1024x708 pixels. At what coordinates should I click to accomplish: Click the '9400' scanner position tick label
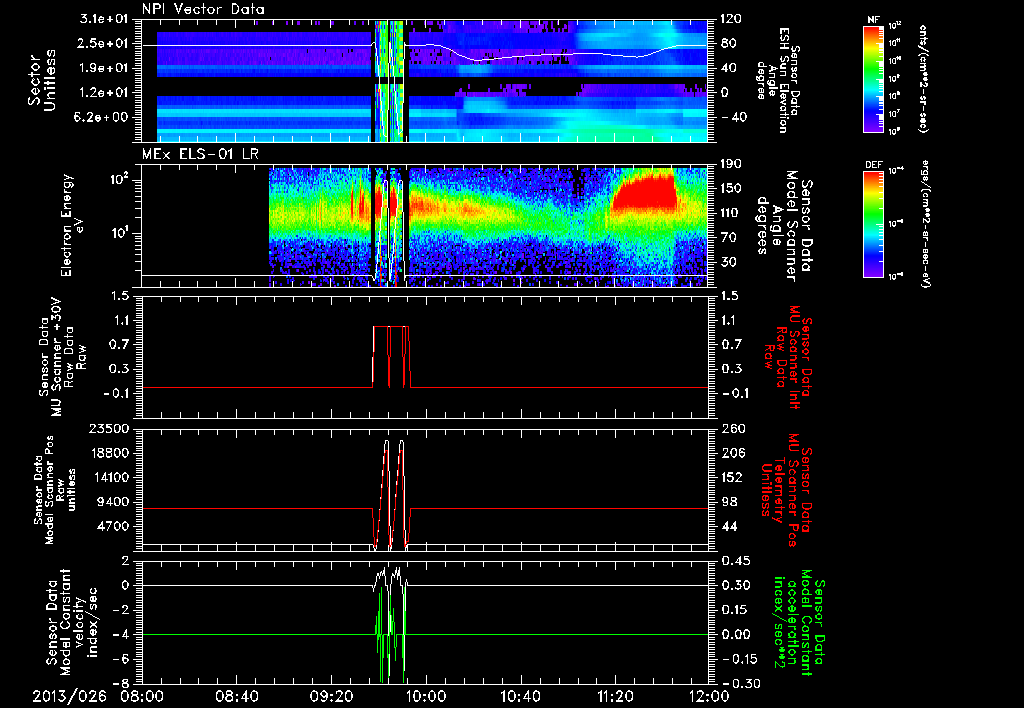[114, 502]
